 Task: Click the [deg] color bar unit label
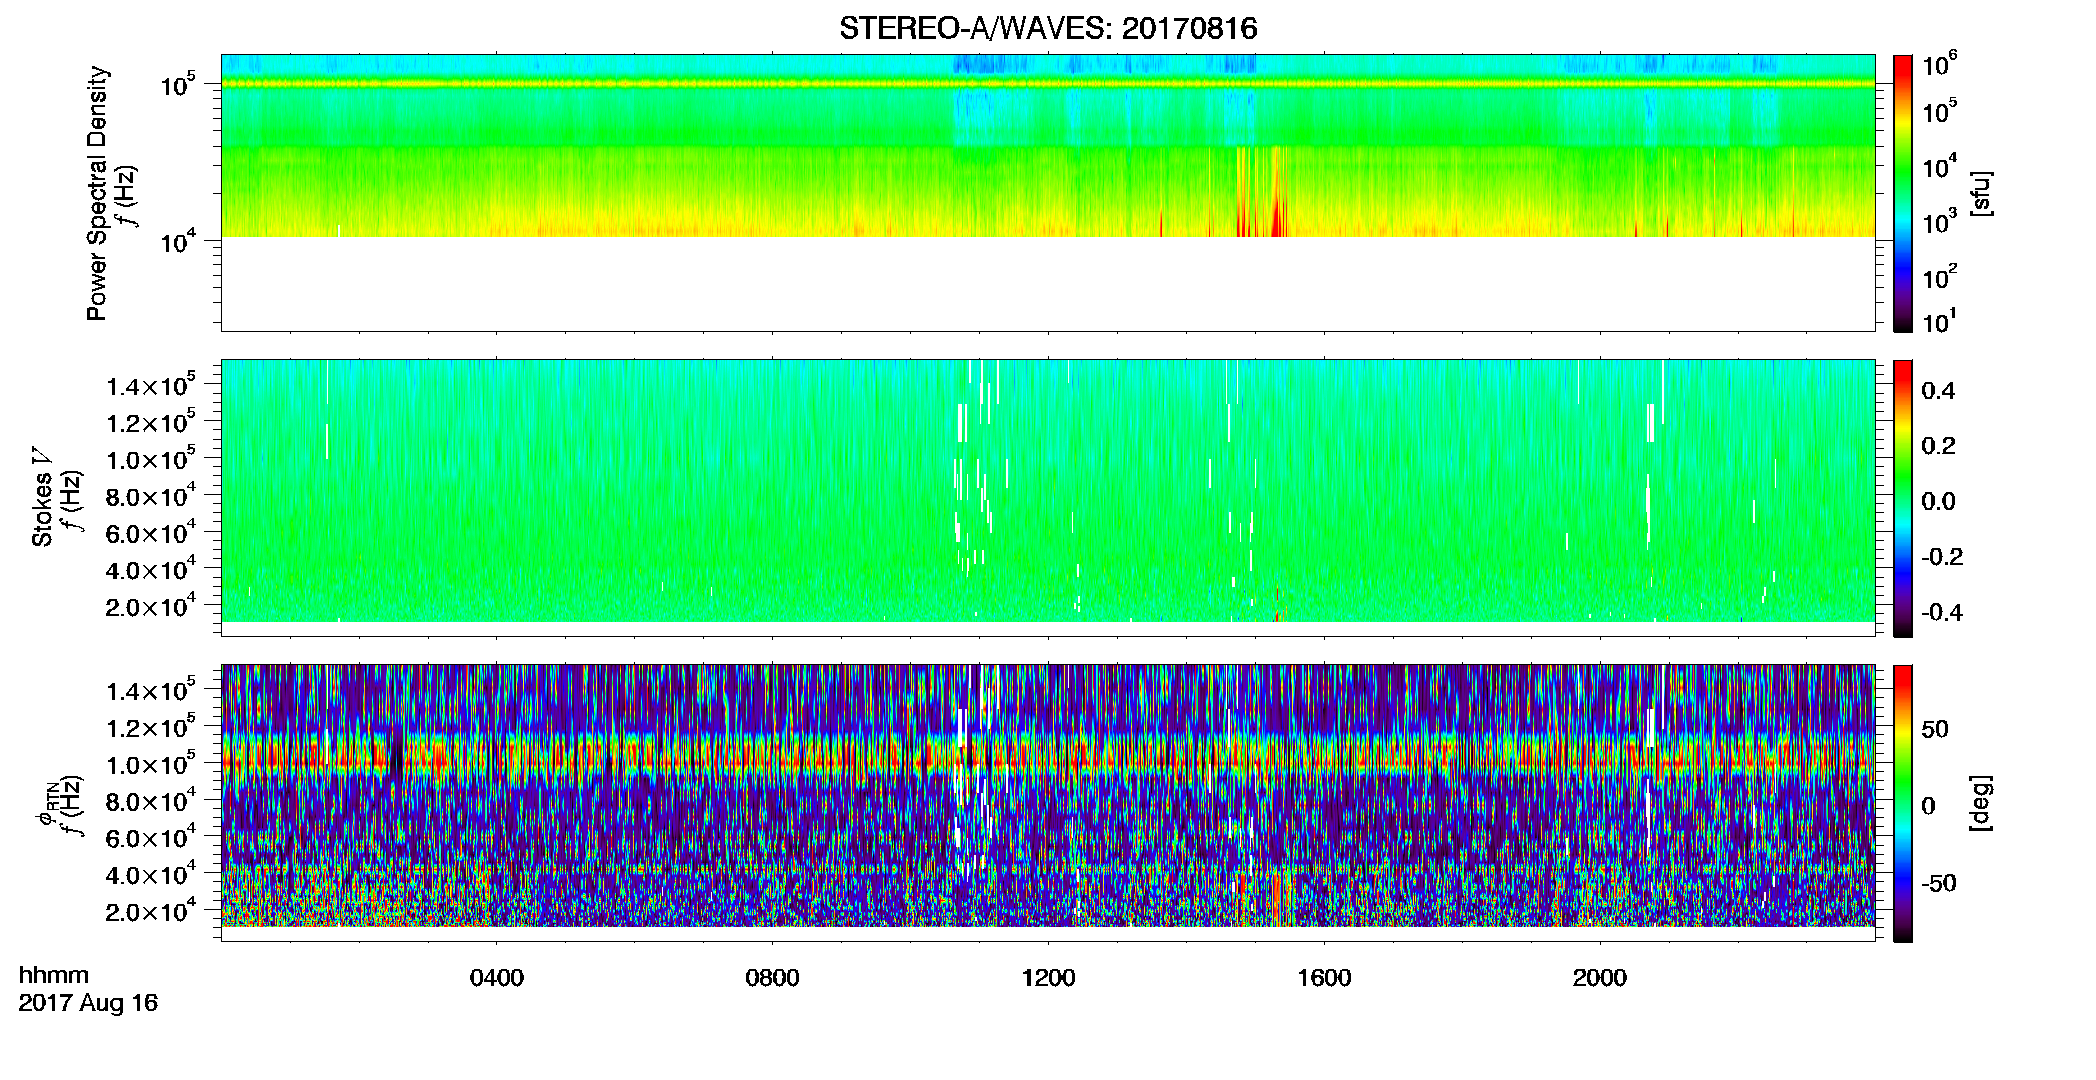pyautogui.click(x=1981, y=803)
